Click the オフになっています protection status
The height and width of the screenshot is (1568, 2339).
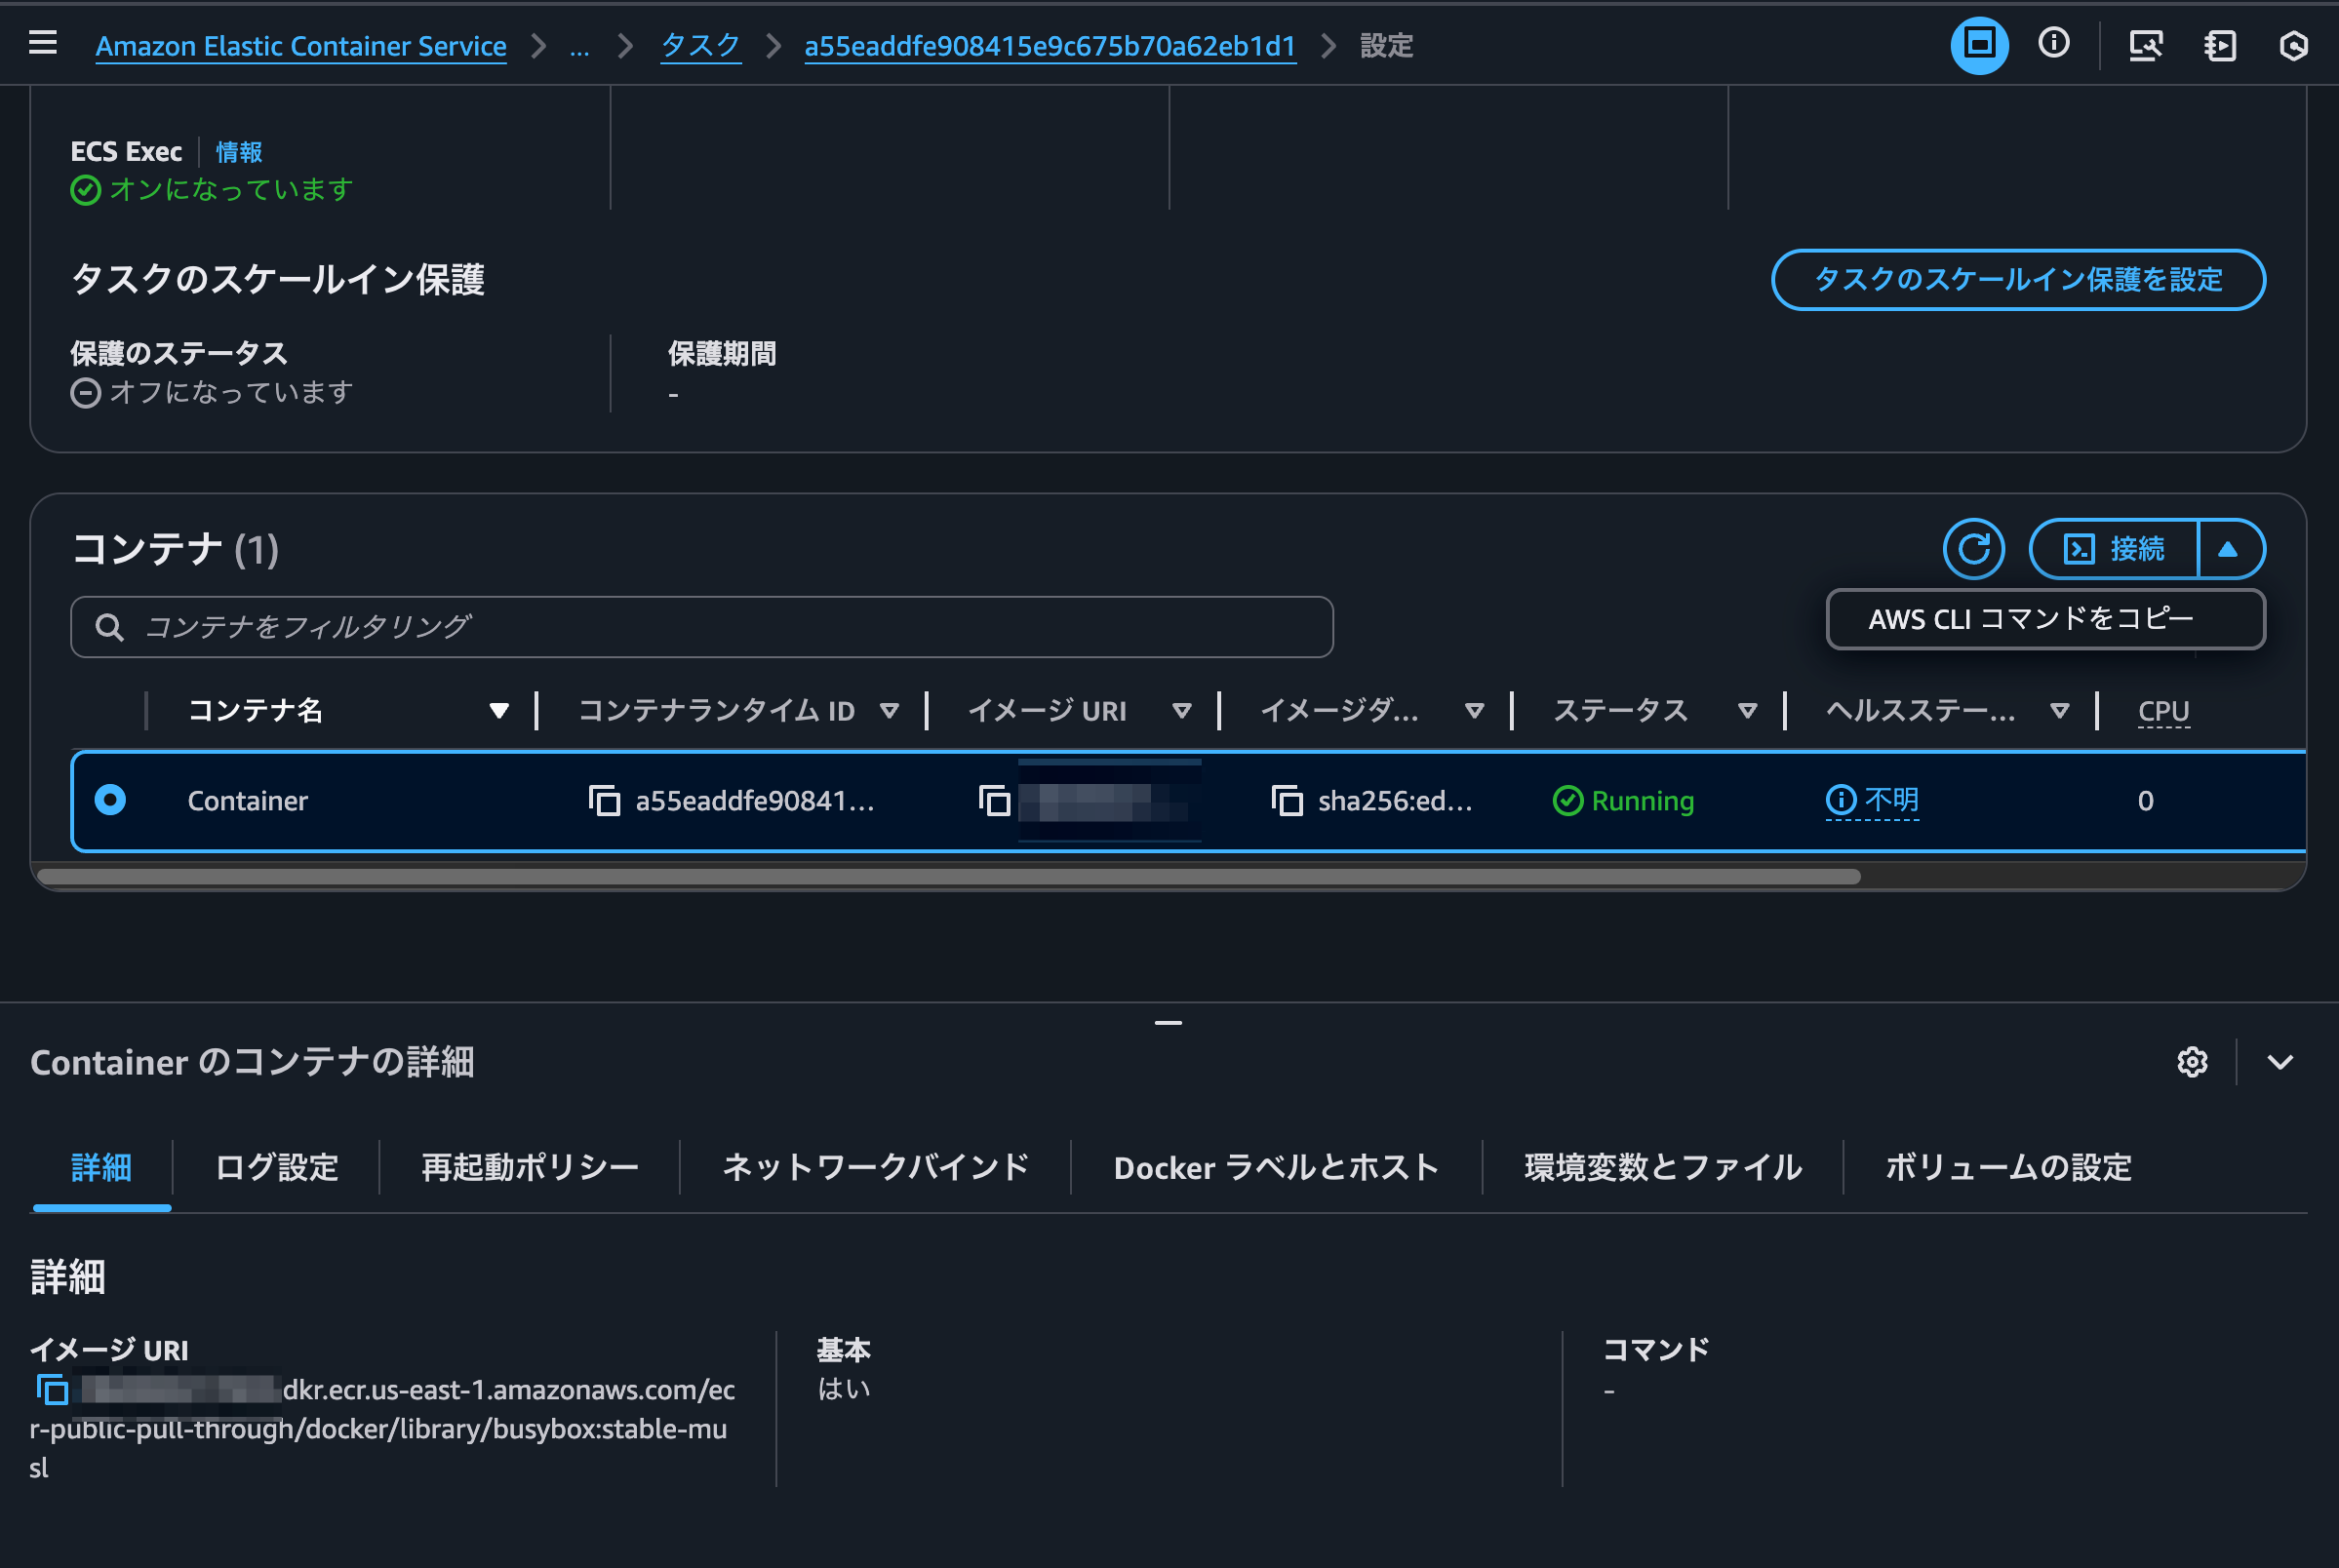211,392
